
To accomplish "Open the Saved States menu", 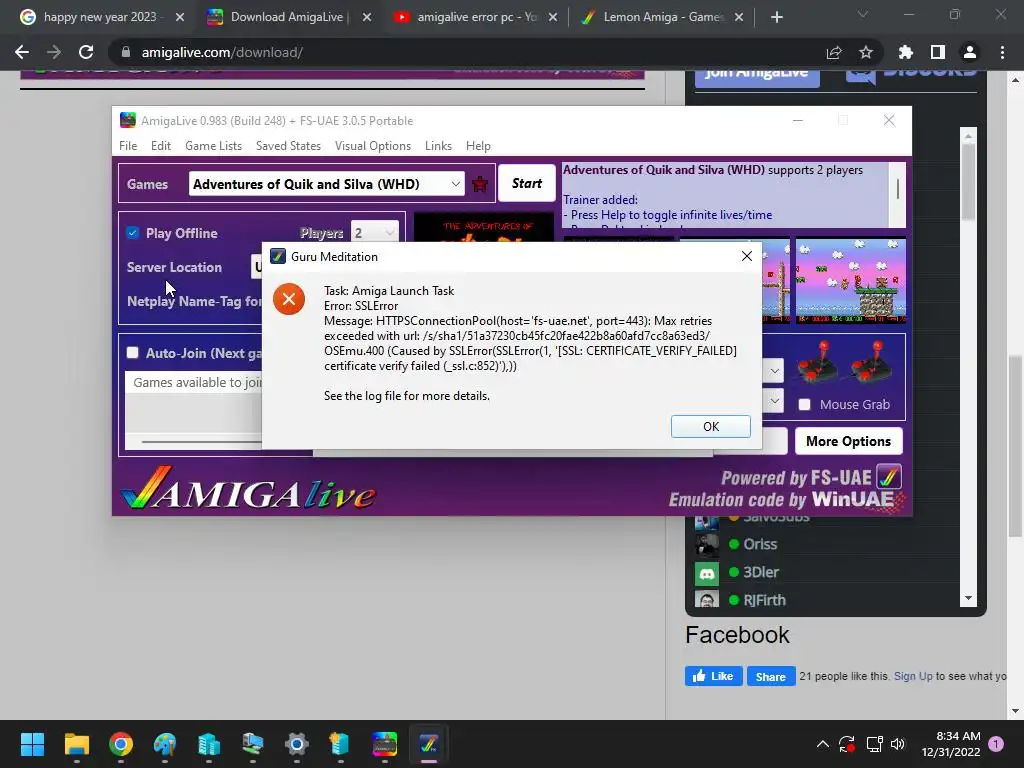I will click(x=288, y=146).
